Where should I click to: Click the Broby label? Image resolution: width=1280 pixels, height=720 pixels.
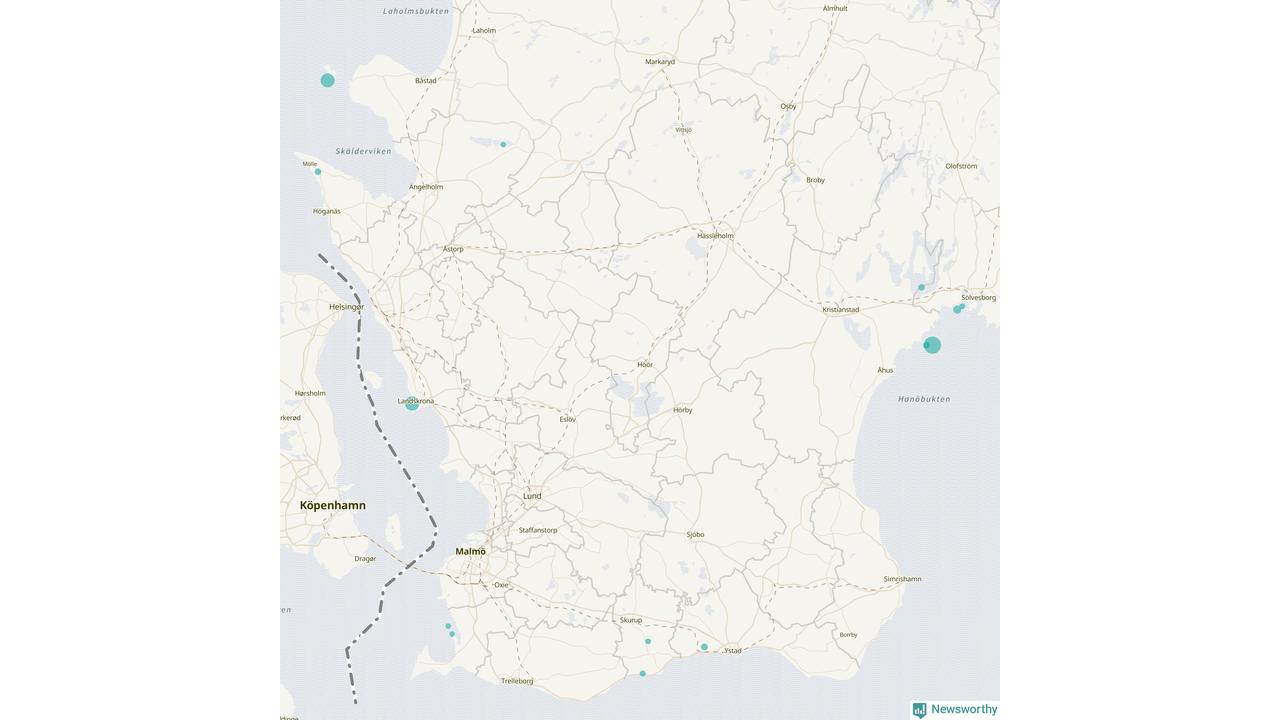[x=815, y=180]
